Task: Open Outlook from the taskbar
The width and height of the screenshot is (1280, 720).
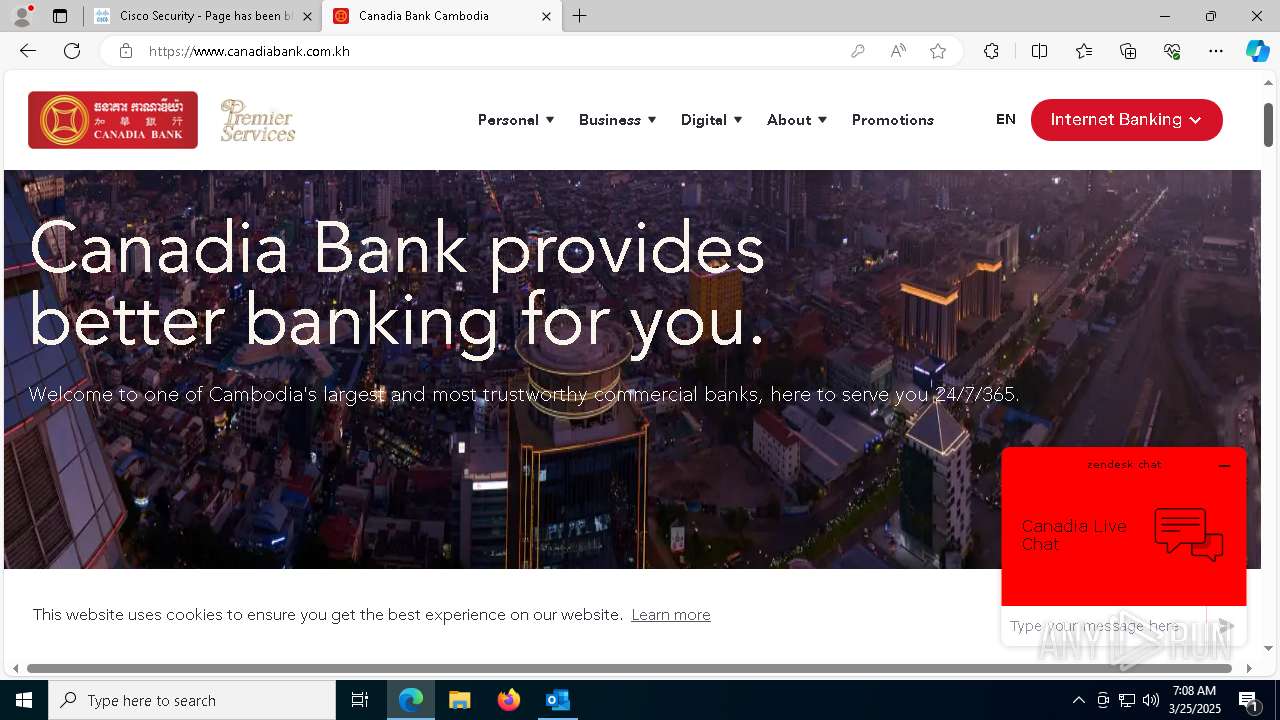Action: point(558,700)
